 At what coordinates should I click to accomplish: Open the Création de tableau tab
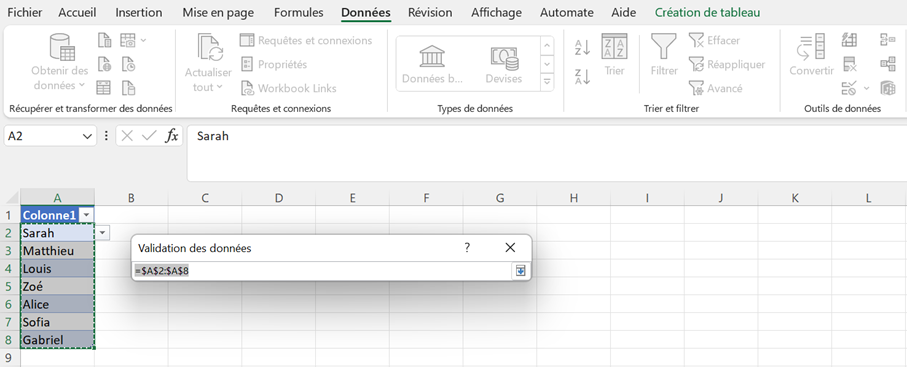coord(707,12)
